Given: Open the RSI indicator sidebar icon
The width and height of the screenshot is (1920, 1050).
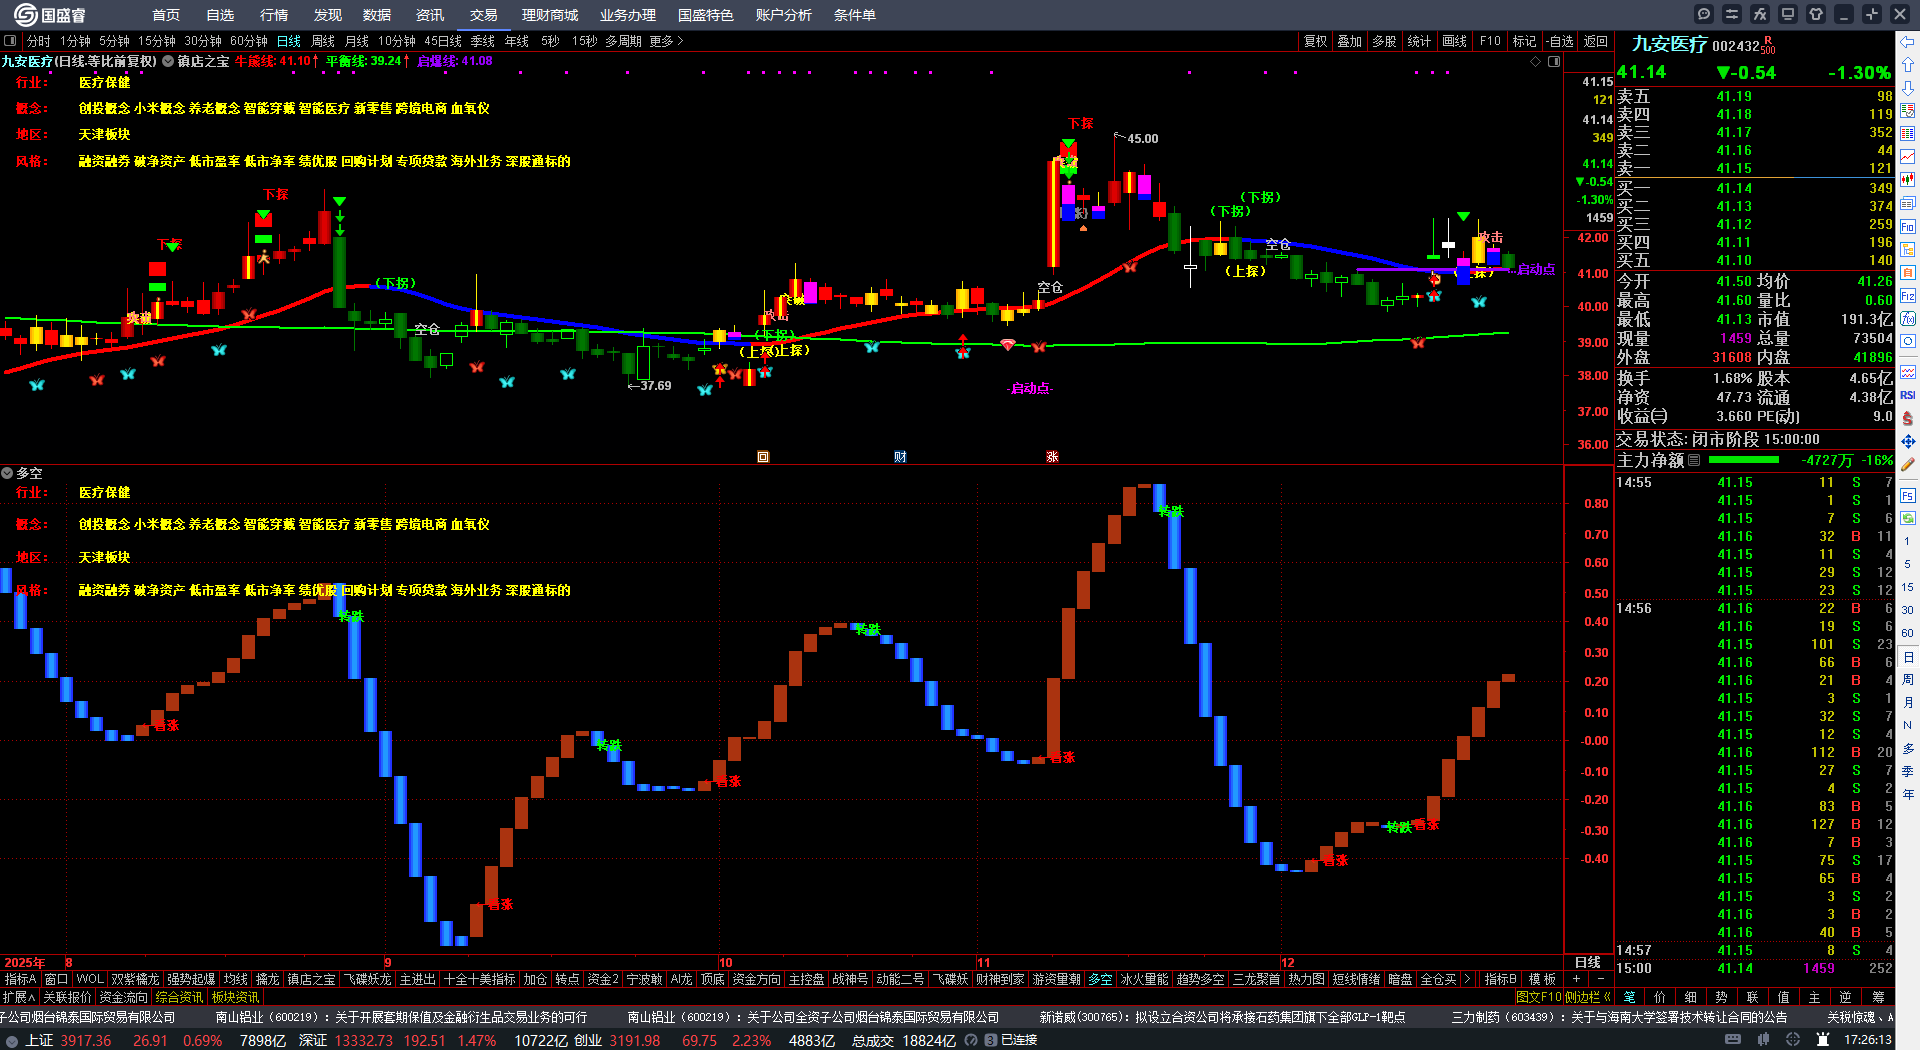Looking at the screenshot, I should tap(1908, 395).
